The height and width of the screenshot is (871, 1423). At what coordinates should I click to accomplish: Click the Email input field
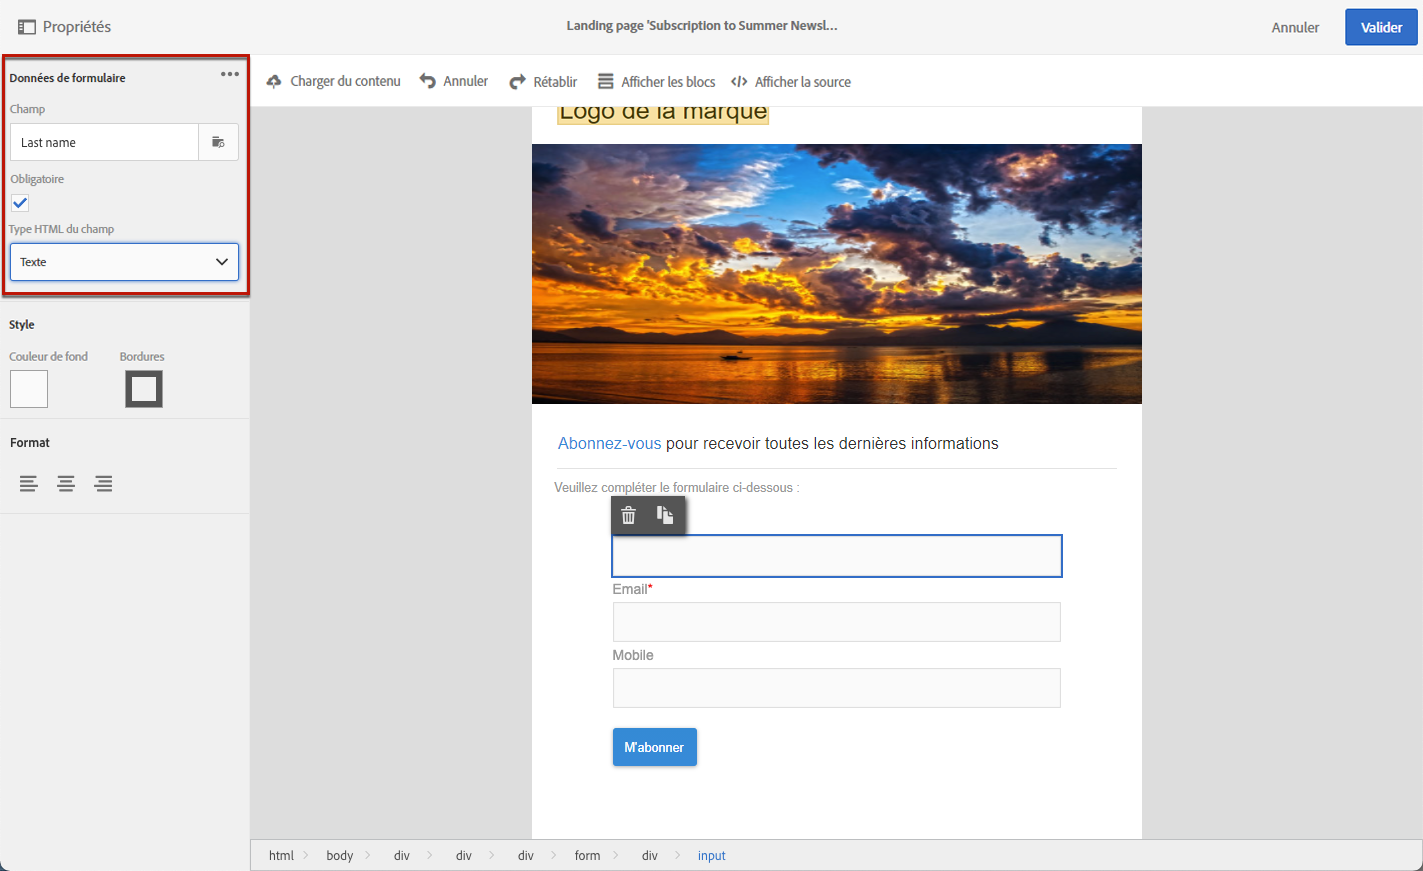[837, 622]
